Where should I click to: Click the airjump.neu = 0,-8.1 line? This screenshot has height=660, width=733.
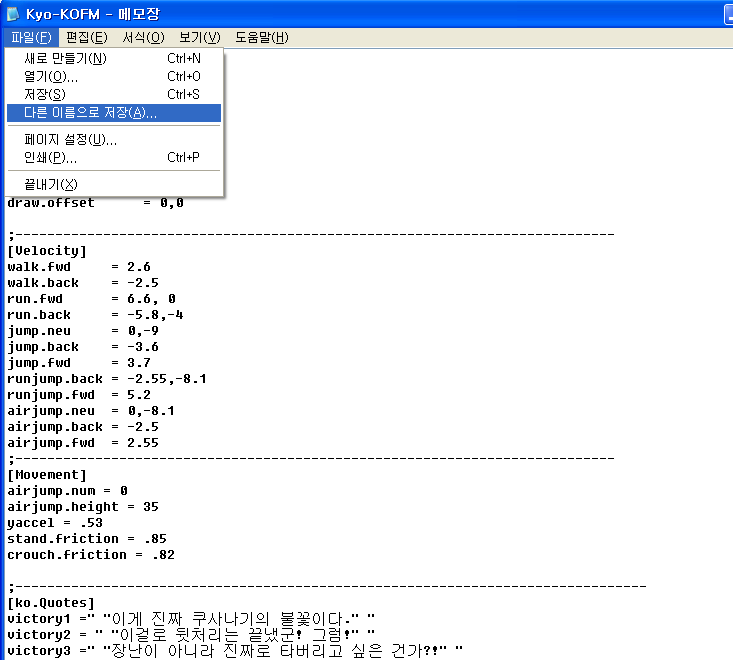(x=91, y=411)
